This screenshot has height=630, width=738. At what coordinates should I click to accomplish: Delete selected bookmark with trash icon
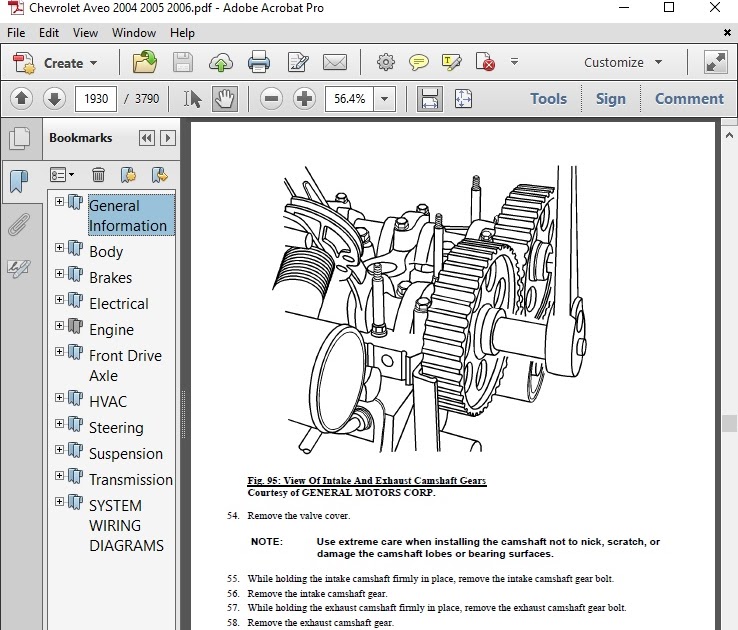pos(98,175)
